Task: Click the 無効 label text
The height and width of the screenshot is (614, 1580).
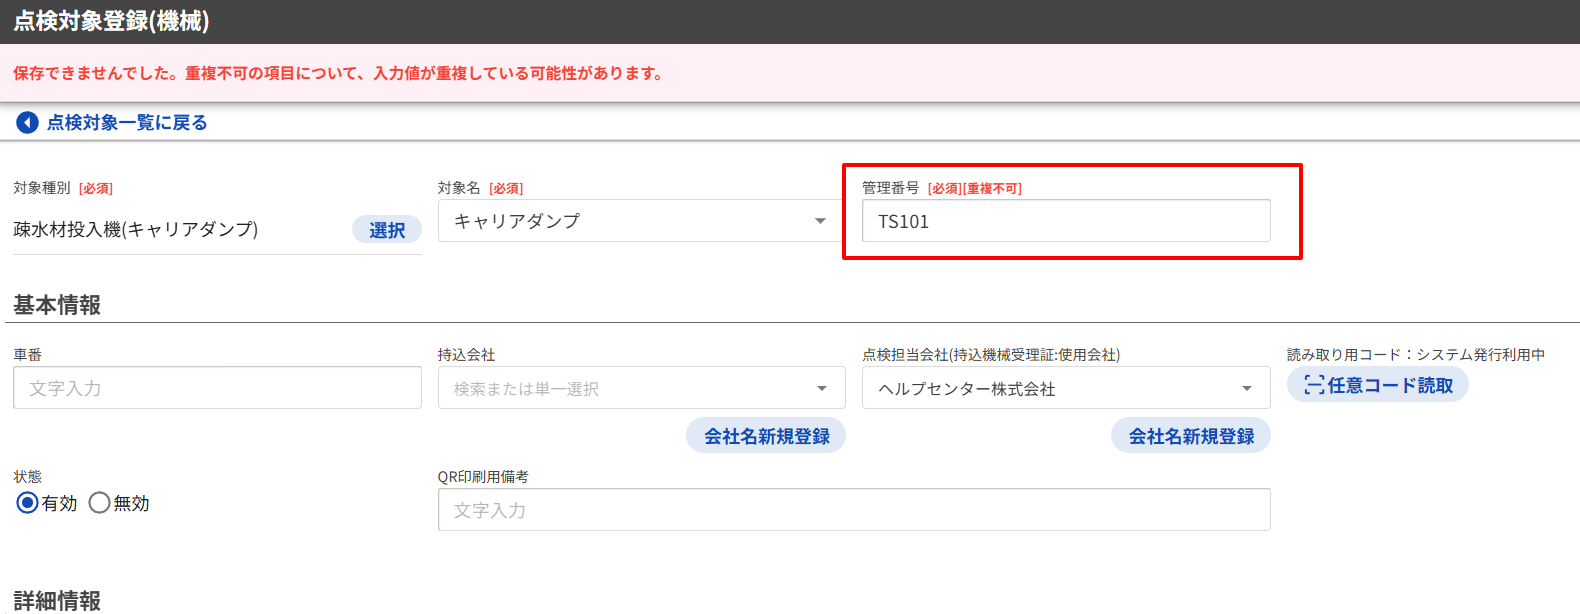Action: 132,504
